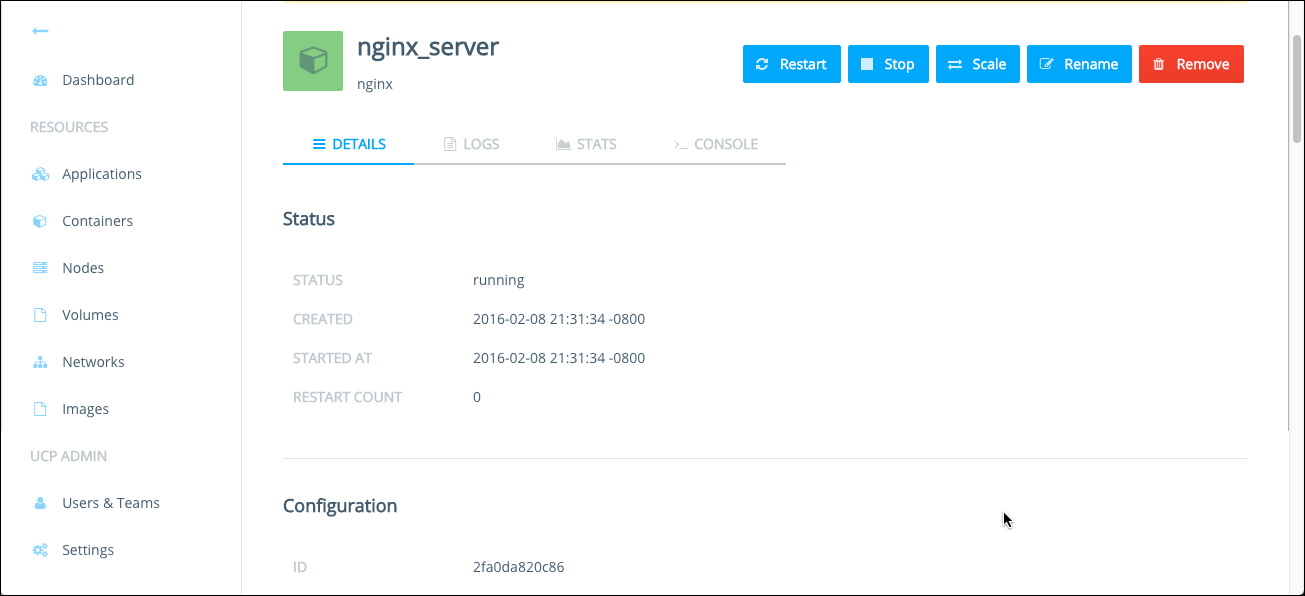
Task: Stop the running container
Action: [x=888, y=64]
